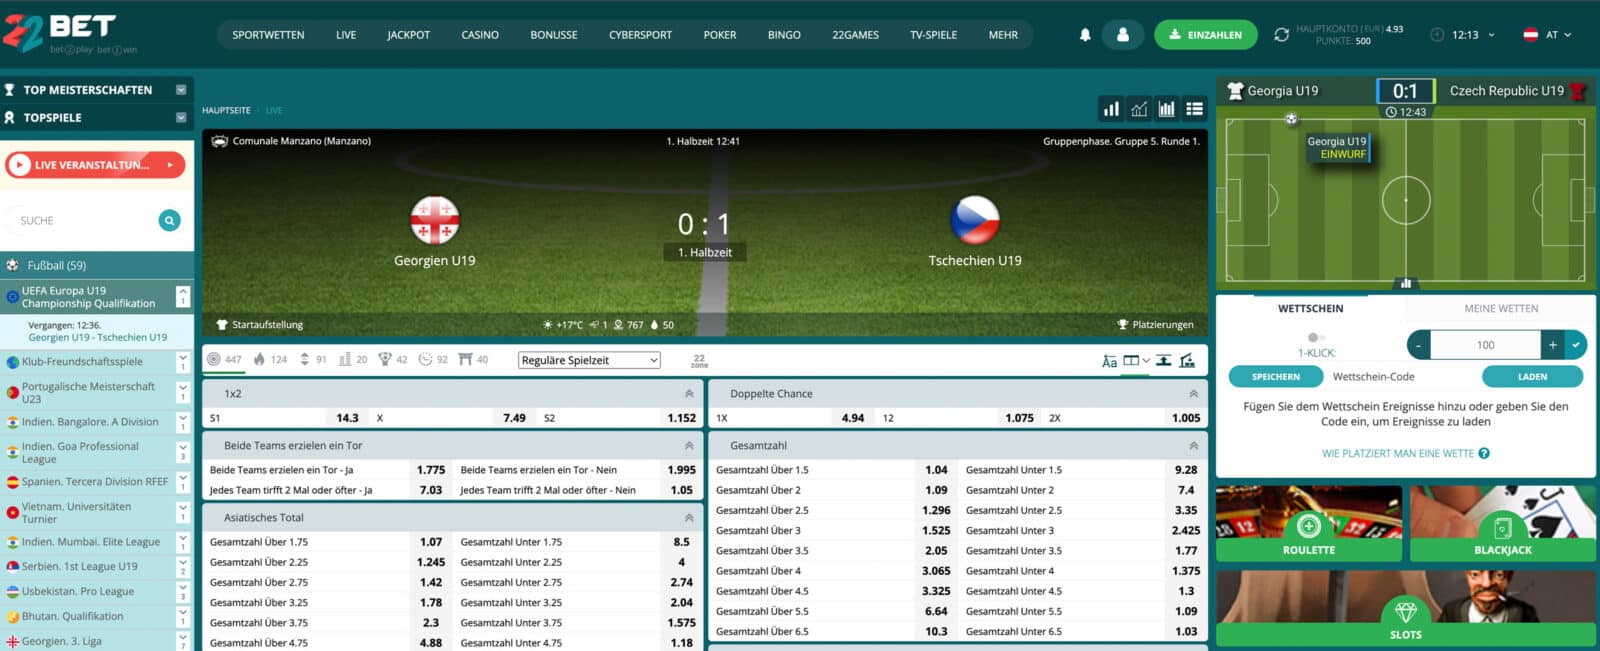1600x651 pixels.
Task: Select the all-markets filter showing 447
Action: (224, 359)
